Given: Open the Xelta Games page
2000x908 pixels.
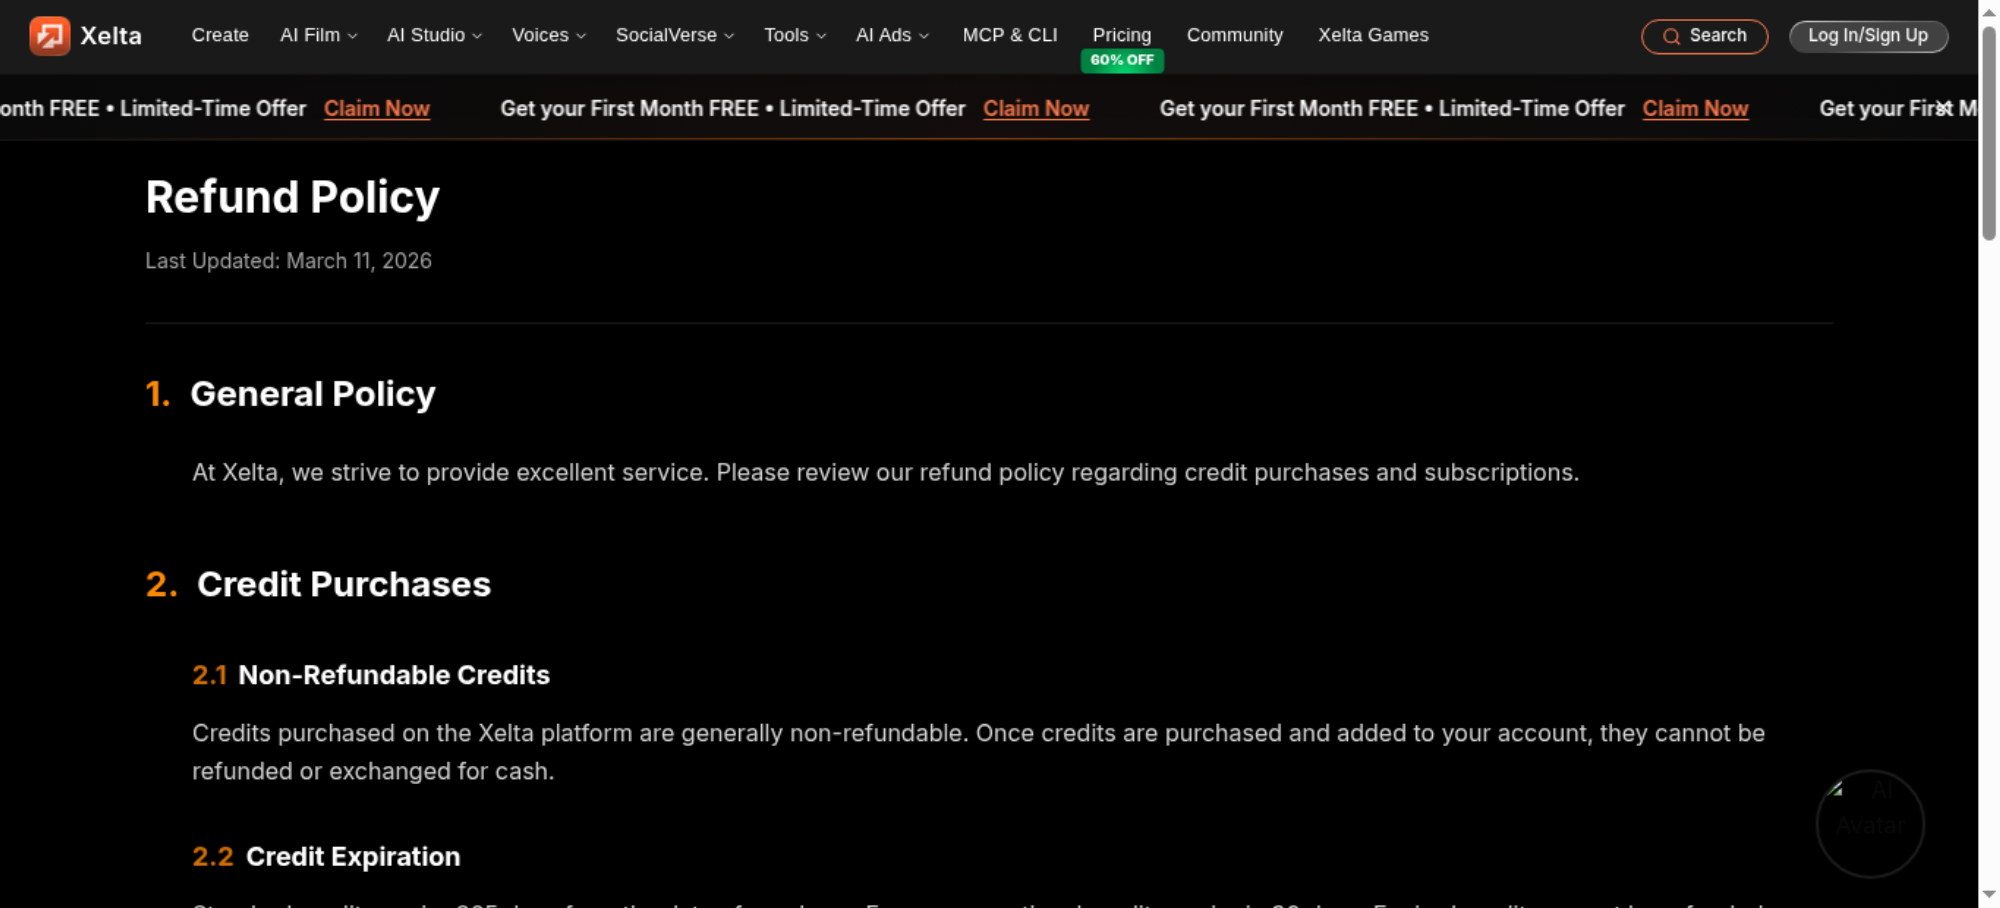Looking at the screenshot, I should [1373, 35].
